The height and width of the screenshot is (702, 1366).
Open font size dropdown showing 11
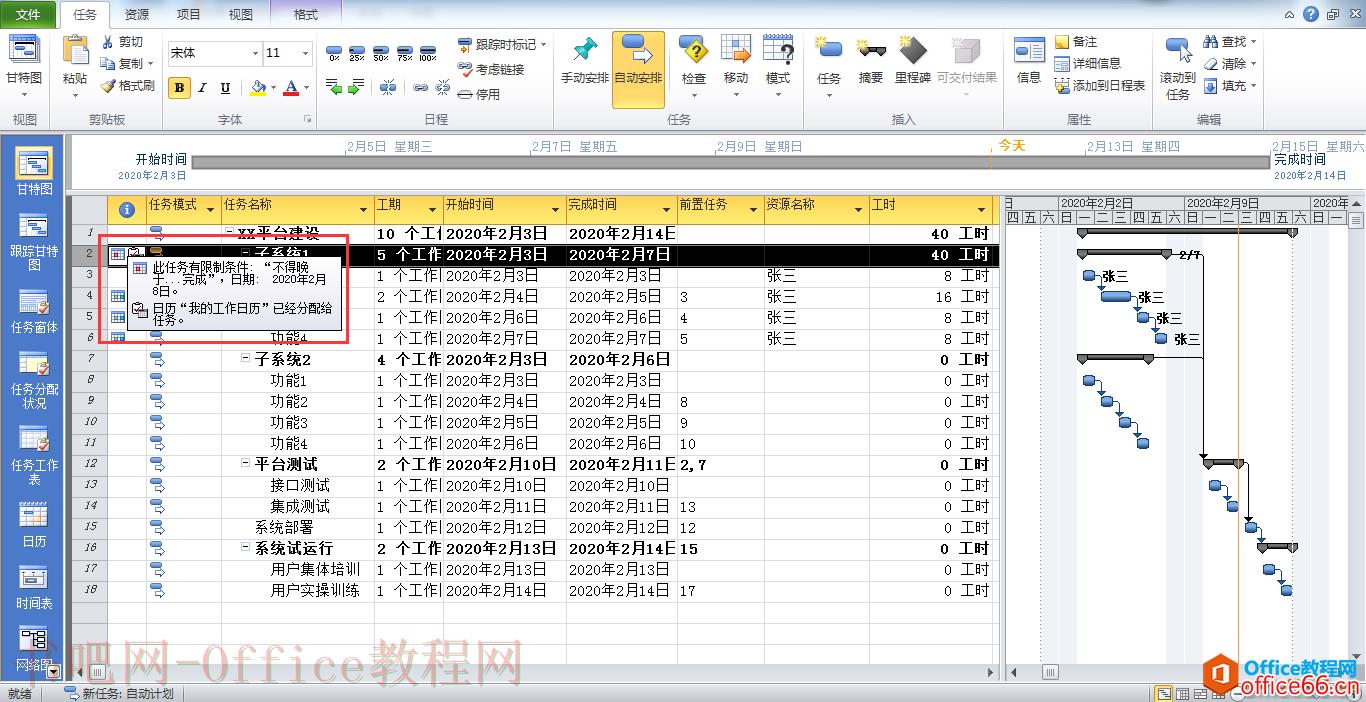(x=305, y=53)
